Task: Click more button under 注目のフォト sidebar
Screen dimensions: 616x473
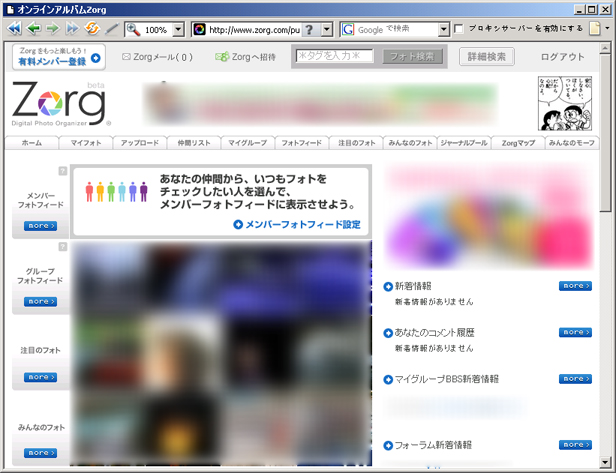Action: pyautogui.click(x=40, y=377)
